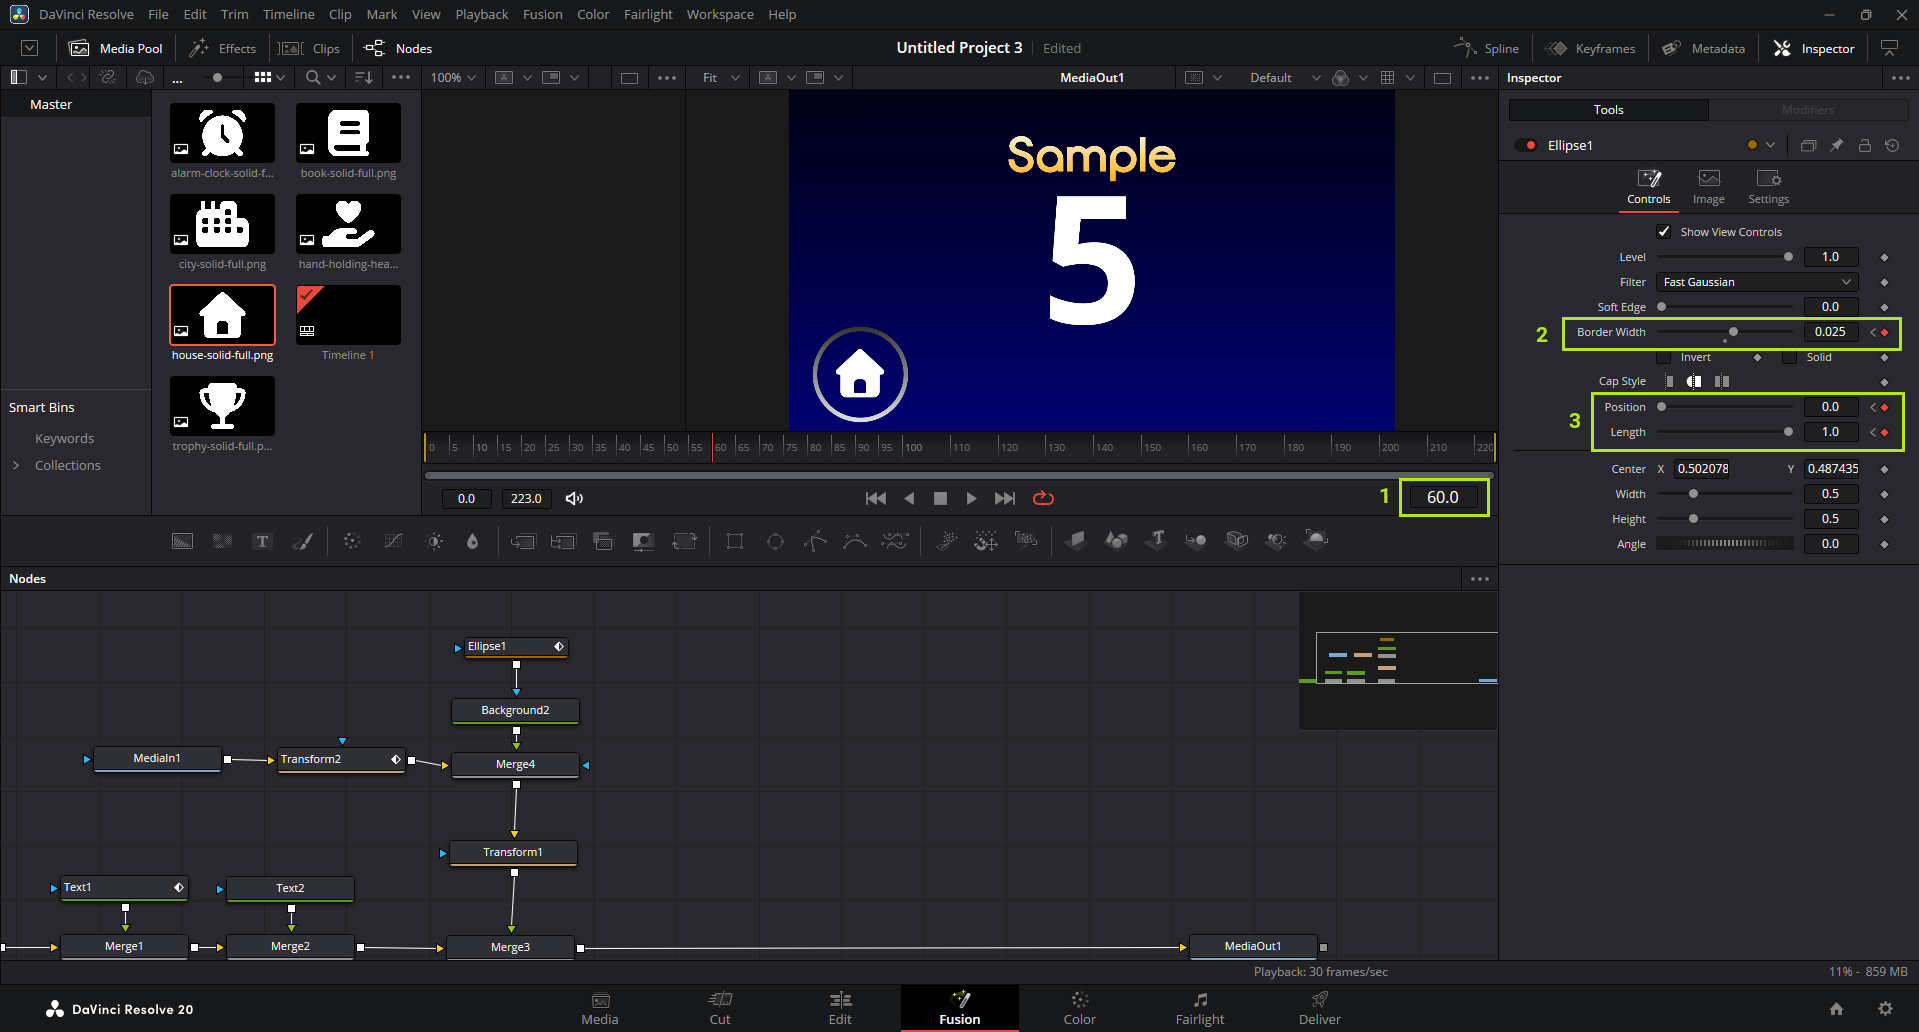Uncheck Show View Controls checkbox
The image size is (1919, 1032).
pos(1664,232)
